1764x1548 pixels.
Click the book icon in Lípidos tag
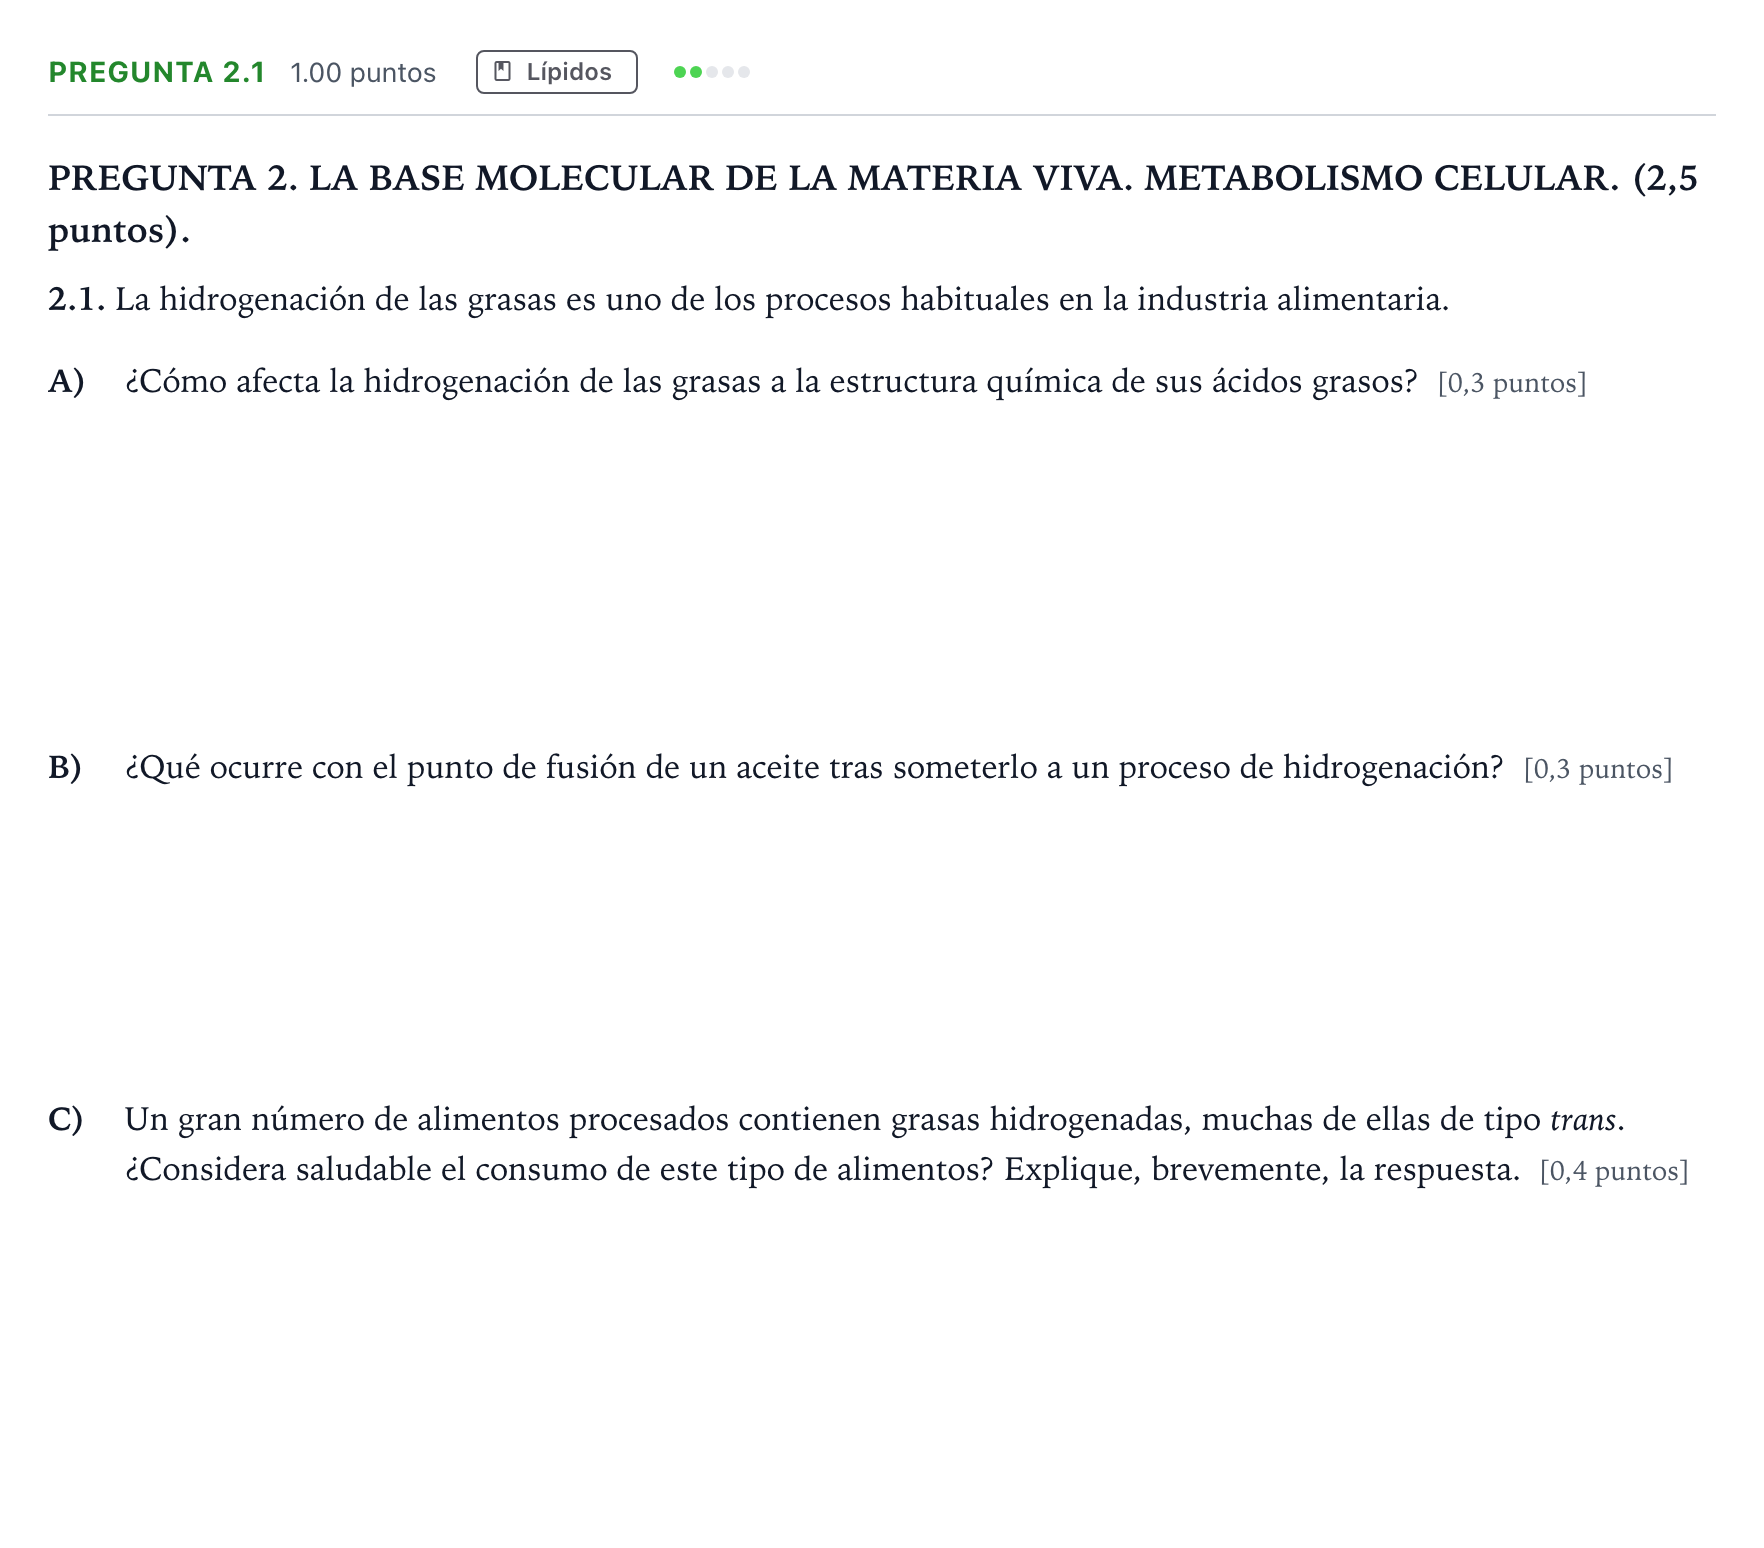(x=503, y=72)
